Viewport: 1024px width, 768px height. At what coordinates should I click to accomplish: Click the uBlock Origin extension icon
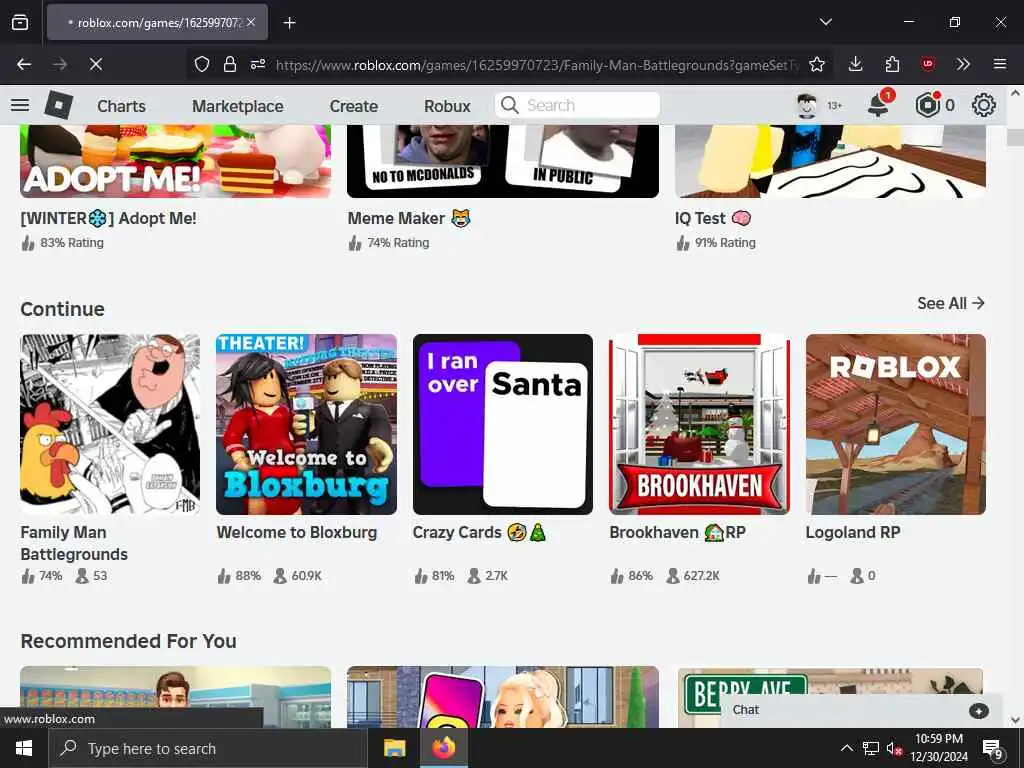pyautogui.click(x=927, y=64)
